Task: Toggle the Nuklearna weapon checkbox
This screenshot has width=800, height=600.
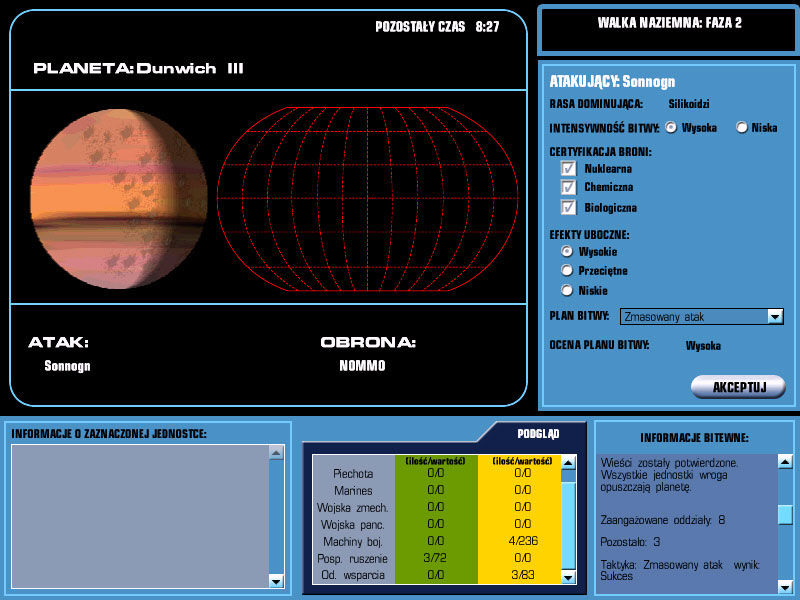Action: click(568, 168)
